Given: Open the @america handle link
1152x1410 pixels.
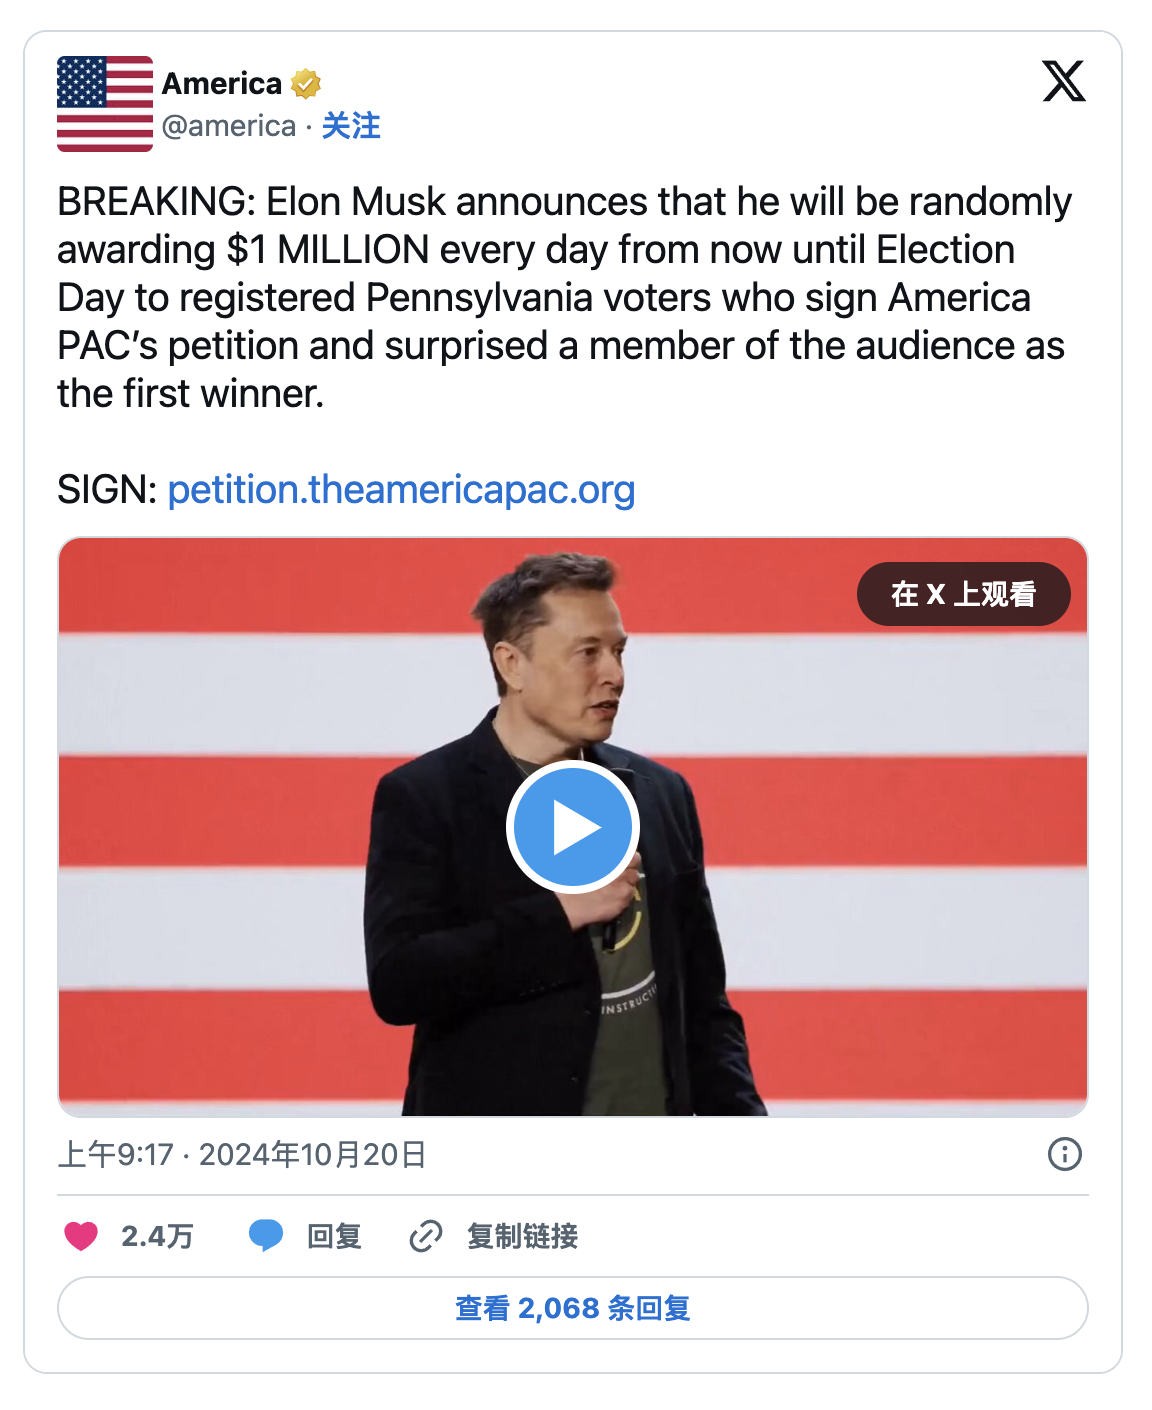Looking at the screenshot, I should pyautogui.click(x=229, y=126).
